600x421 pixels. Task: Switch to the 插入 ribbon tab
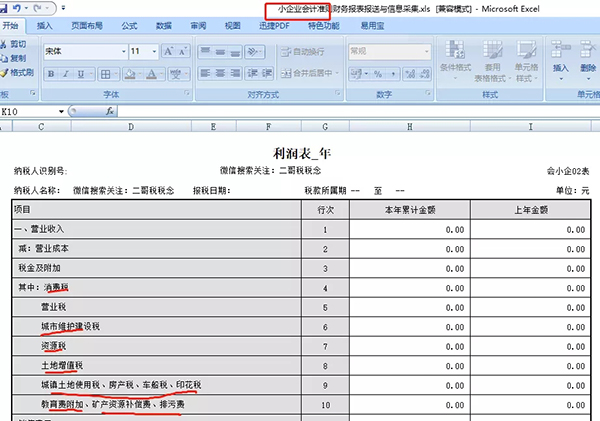pos(44,26)
